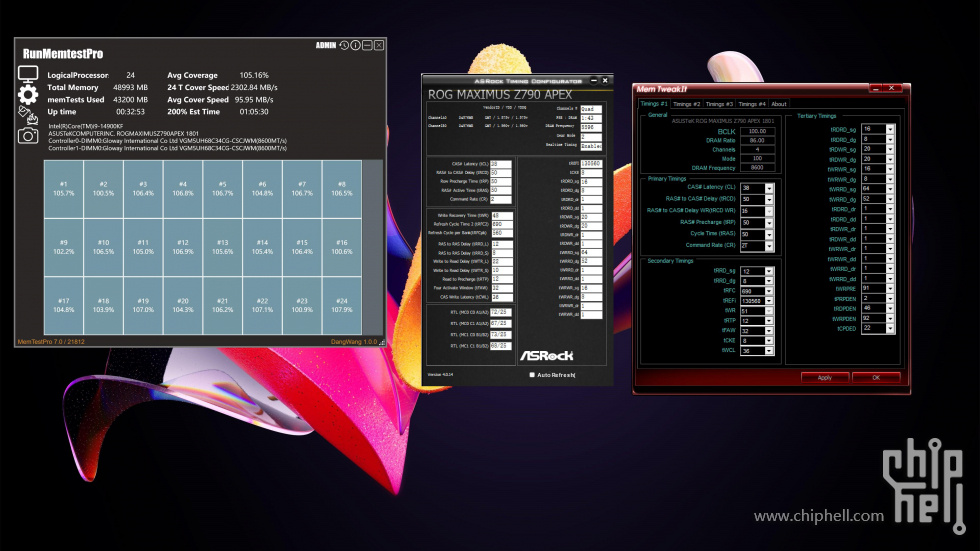
Task: Click CAS# Latency (tCL) field in ASRock Configurator
Action: [x=501, y=164]
